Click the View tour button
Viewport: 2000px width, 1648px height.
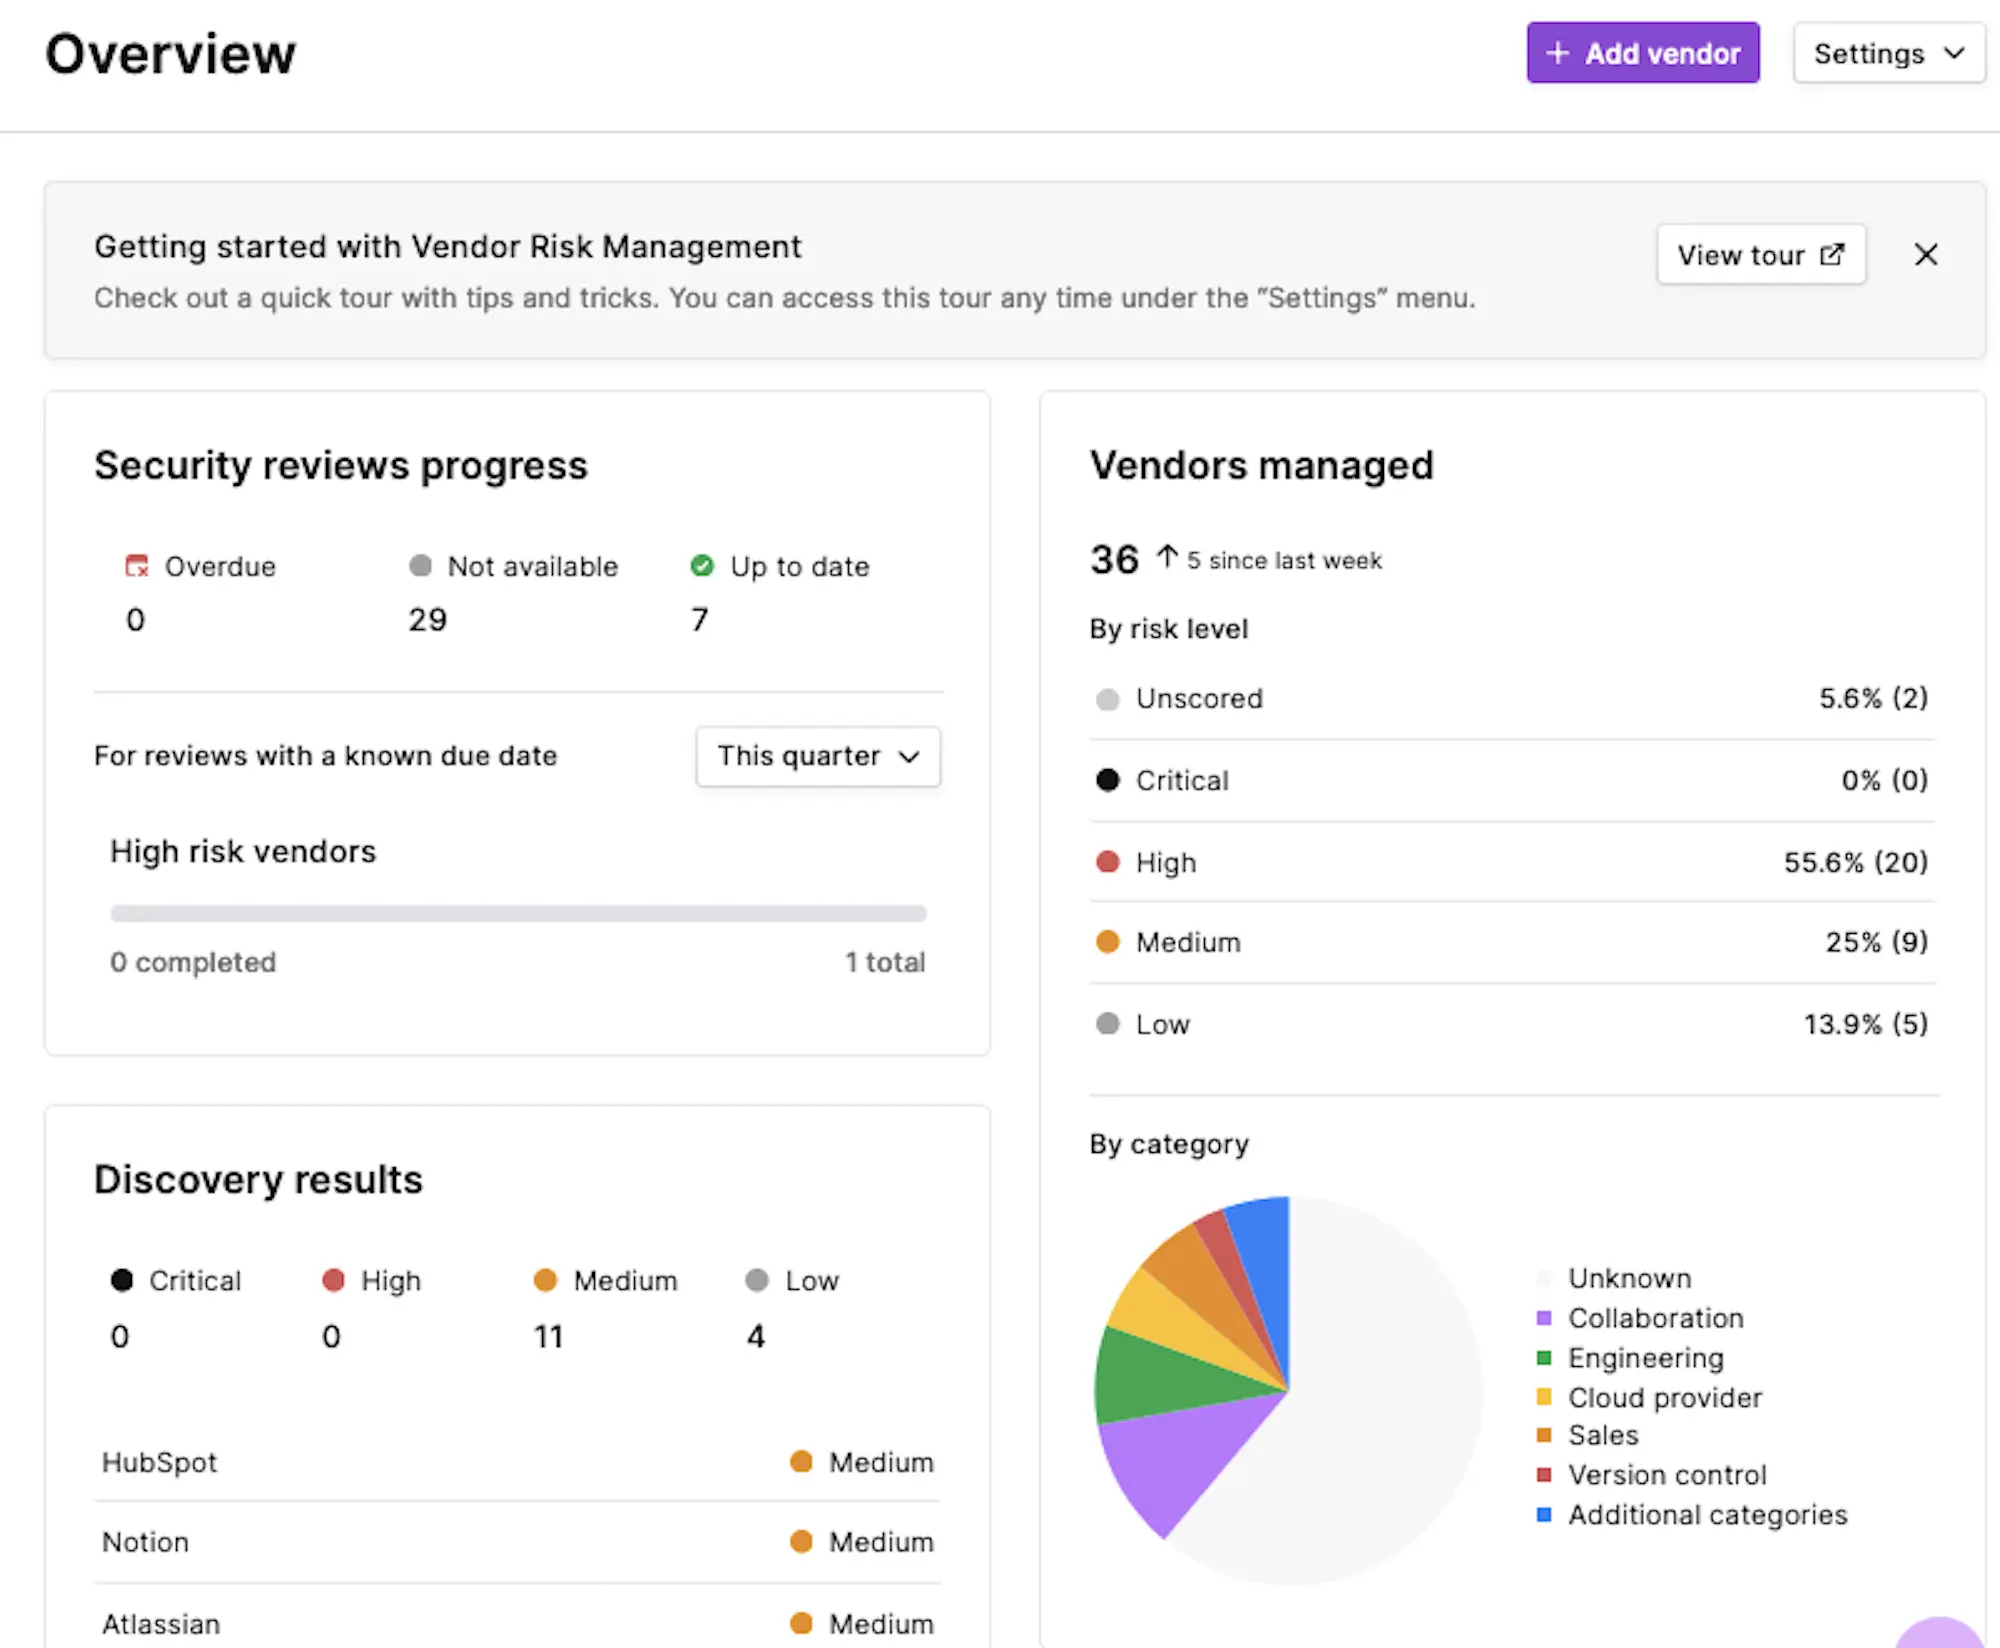pyautogui.click(x=1760, y=255)
